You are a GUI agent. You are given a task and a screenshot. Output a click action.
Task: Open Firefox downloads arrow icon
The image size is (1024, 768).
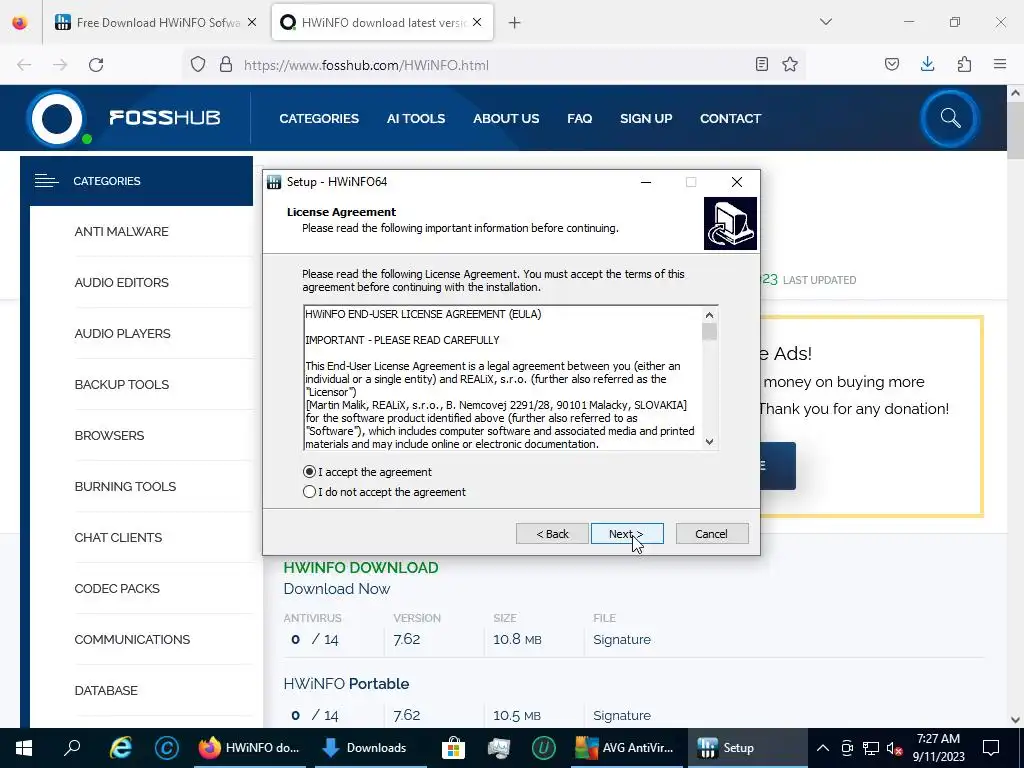coord(927,64)
